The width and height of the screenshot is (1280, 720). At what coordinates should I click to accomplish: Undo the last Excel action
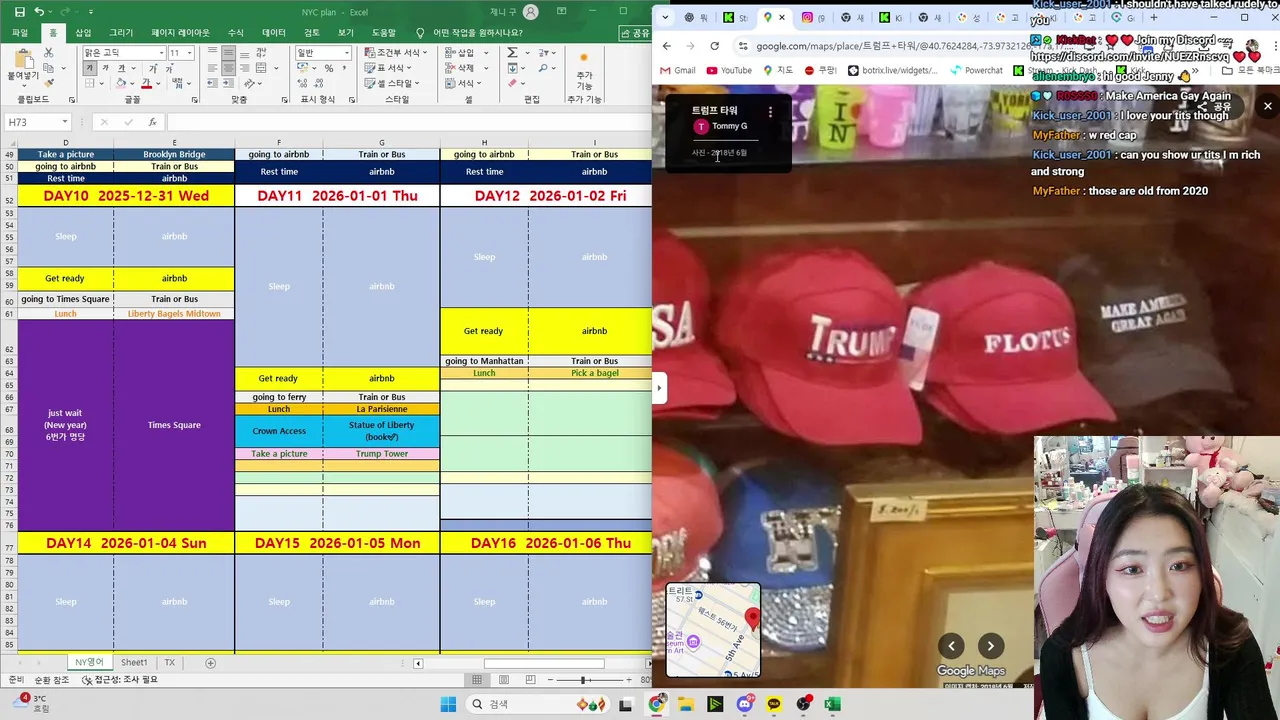point(39,12)
